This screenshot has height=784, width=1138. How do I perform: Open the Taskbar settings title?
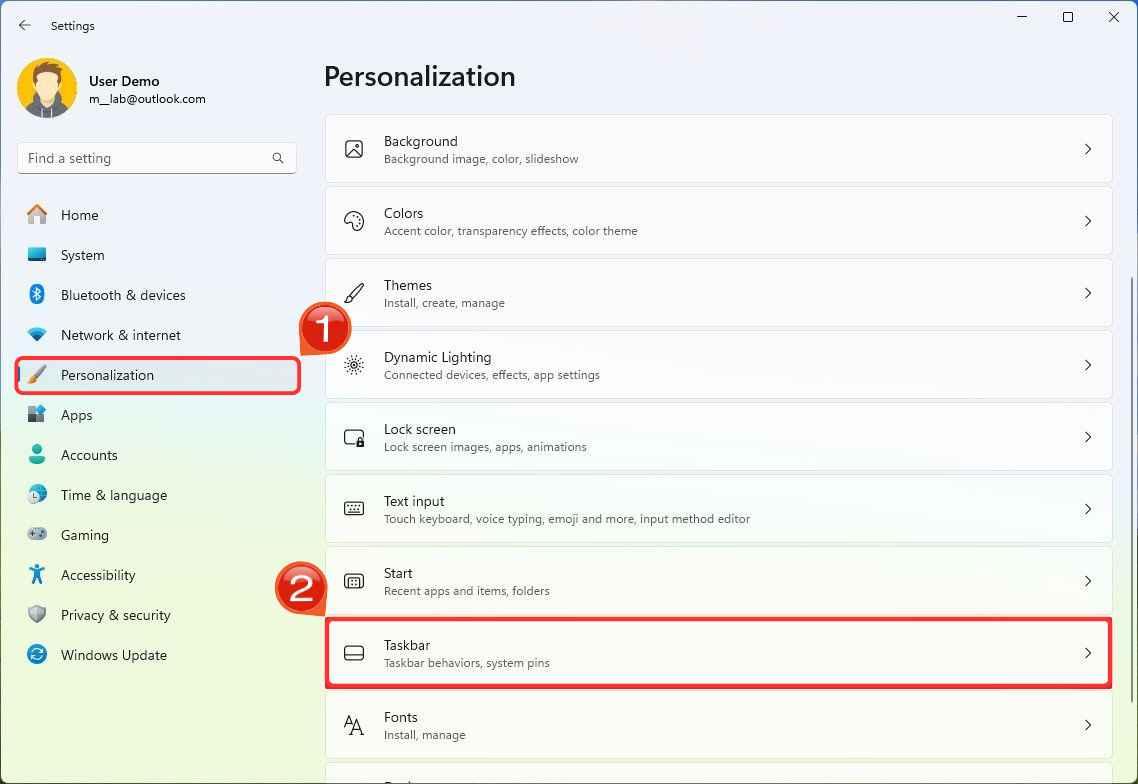pos(407,645)
